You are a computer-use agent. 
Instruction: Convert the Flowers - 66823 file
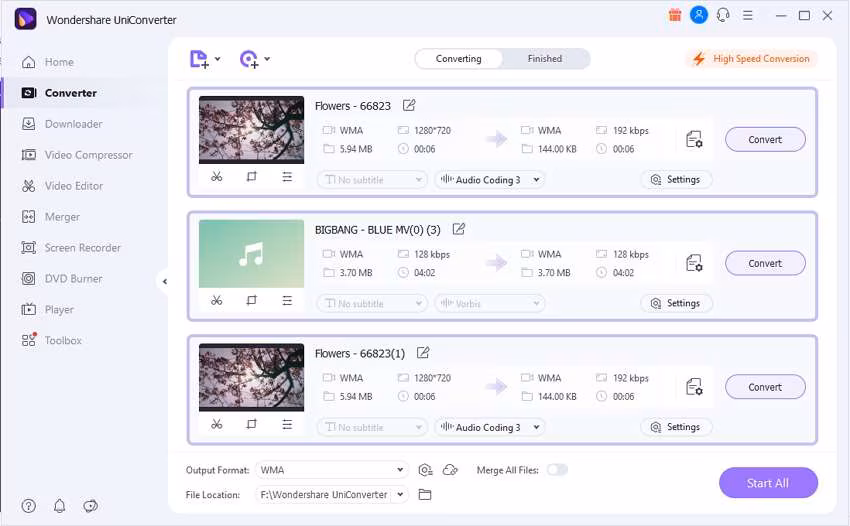(x=765, y=139)
